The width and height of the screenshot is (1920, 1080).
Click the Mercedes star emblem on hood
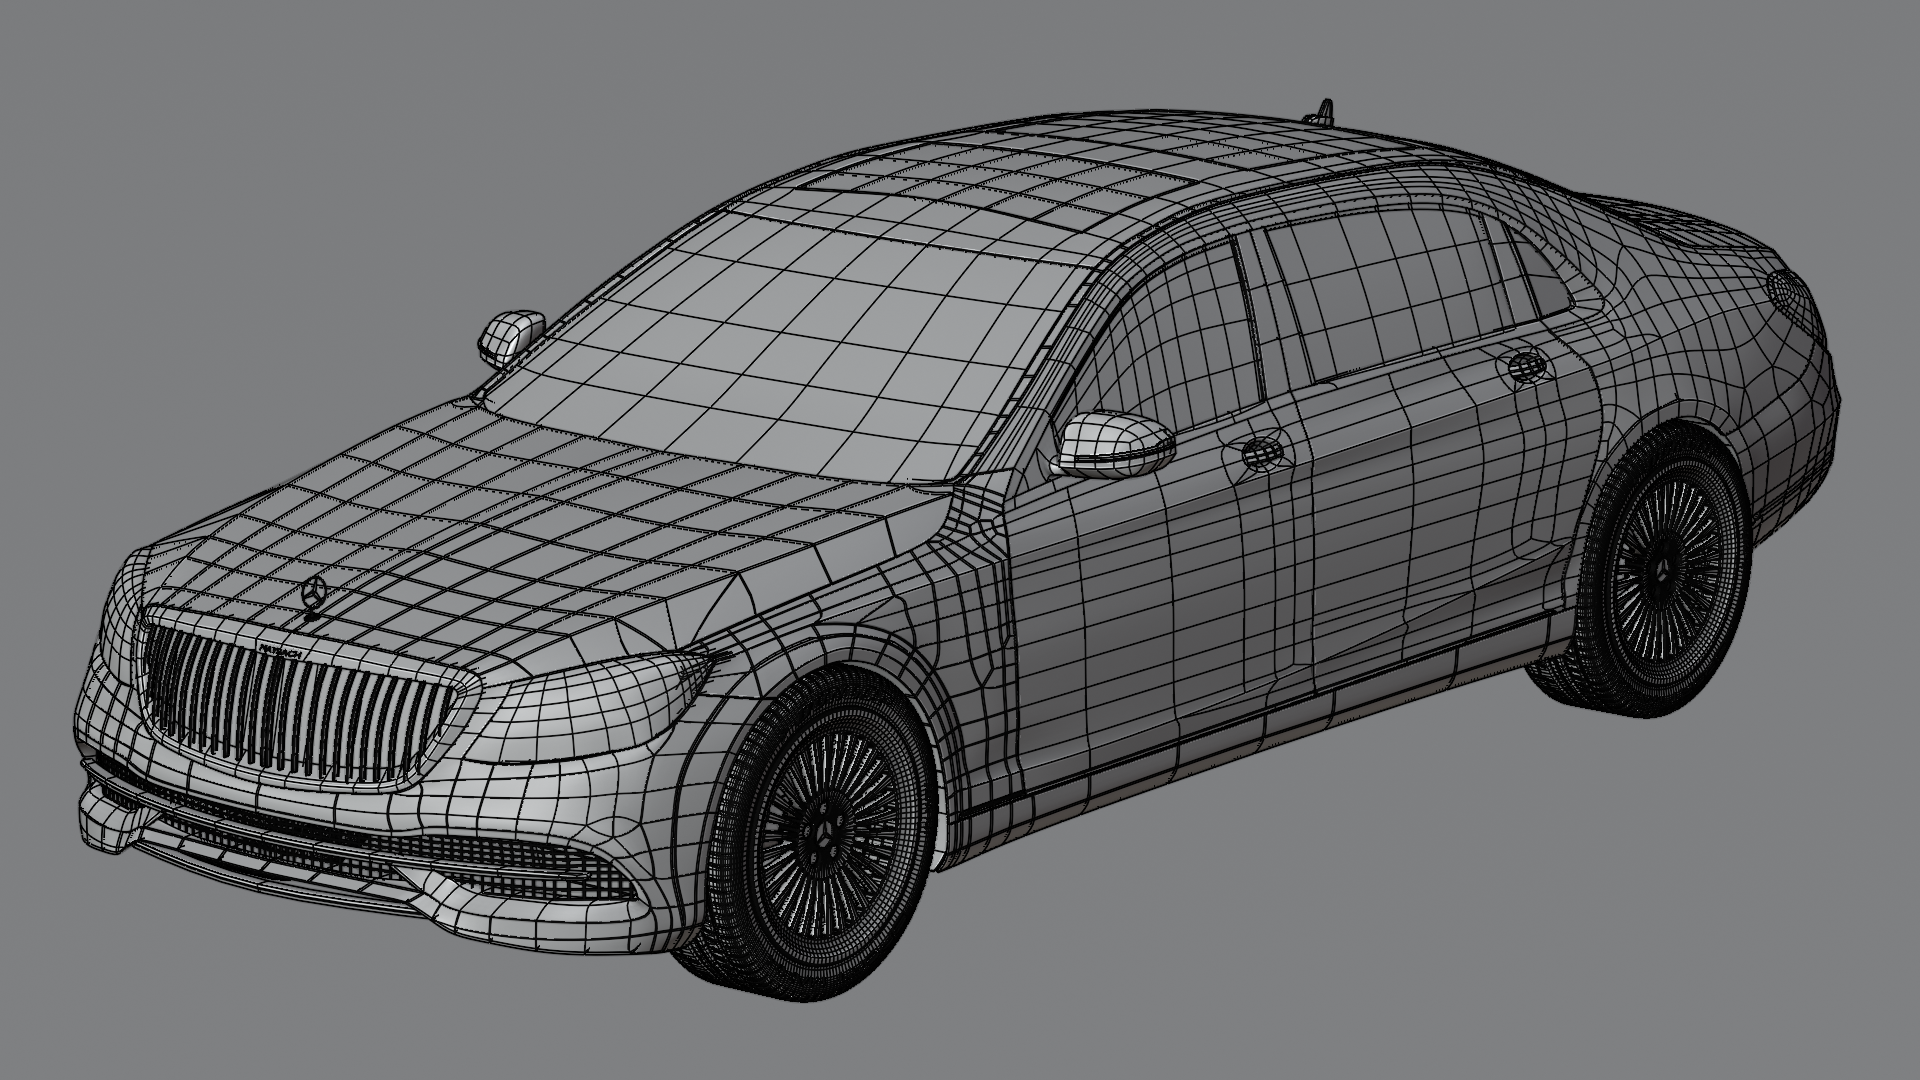click(315, 594)
